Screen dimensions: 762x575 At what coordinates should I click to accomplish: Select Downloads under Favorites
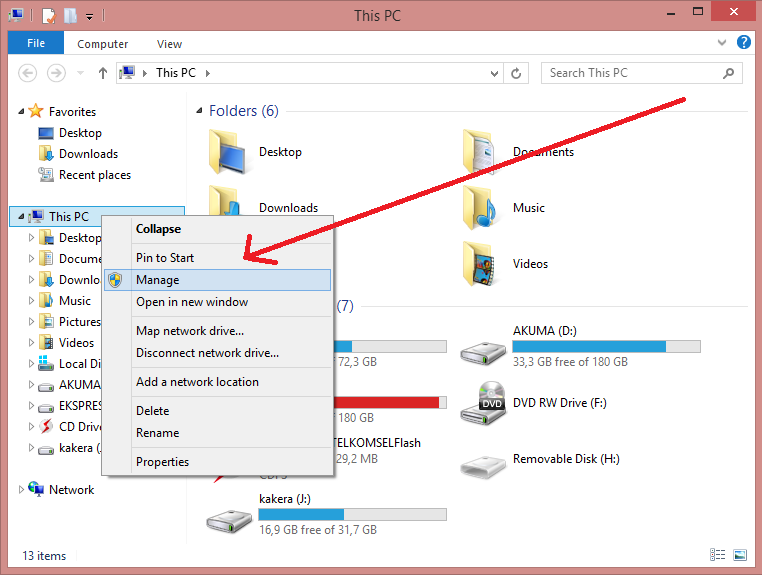pyautogui.click(x=88, y=154)
